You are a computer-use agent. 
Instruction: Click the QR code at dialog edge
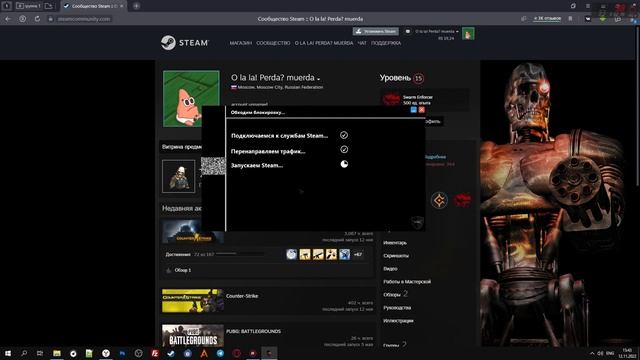pyautogui.click(x=213, y=166)
